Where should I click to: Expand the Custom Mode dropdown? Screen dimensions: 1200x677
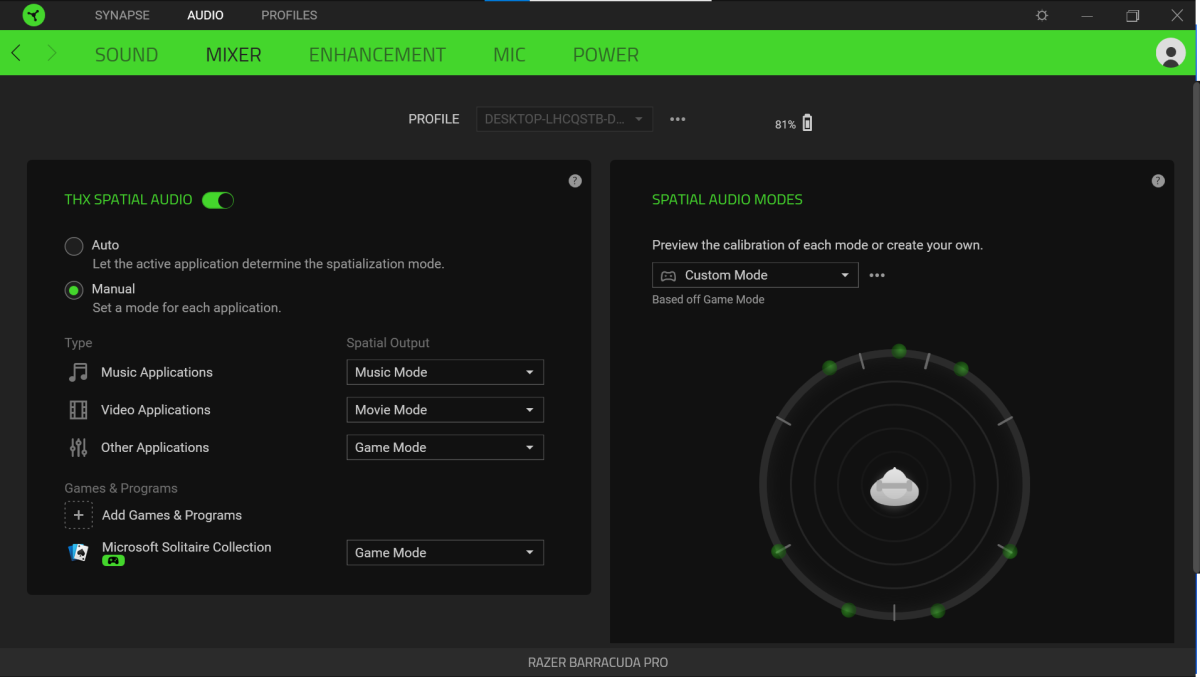coord(755,275)
